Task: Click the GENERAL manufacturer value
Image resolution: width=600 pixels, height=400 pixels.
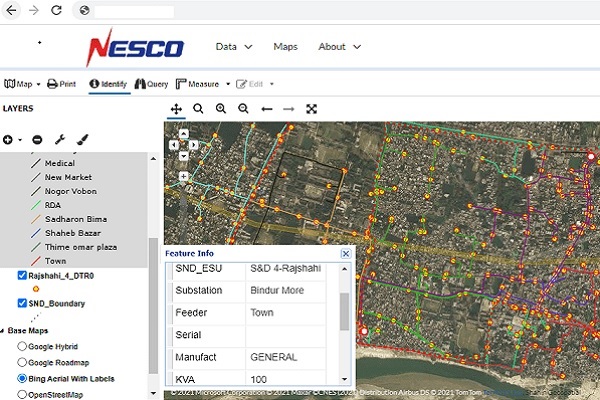Action: pos(274,358)
